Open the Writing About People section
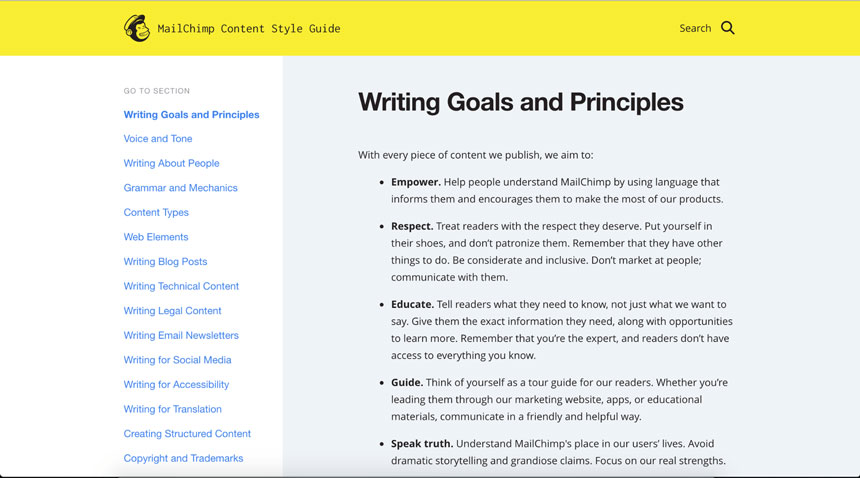This screenshot has width=860, height=478. point(171,163)
